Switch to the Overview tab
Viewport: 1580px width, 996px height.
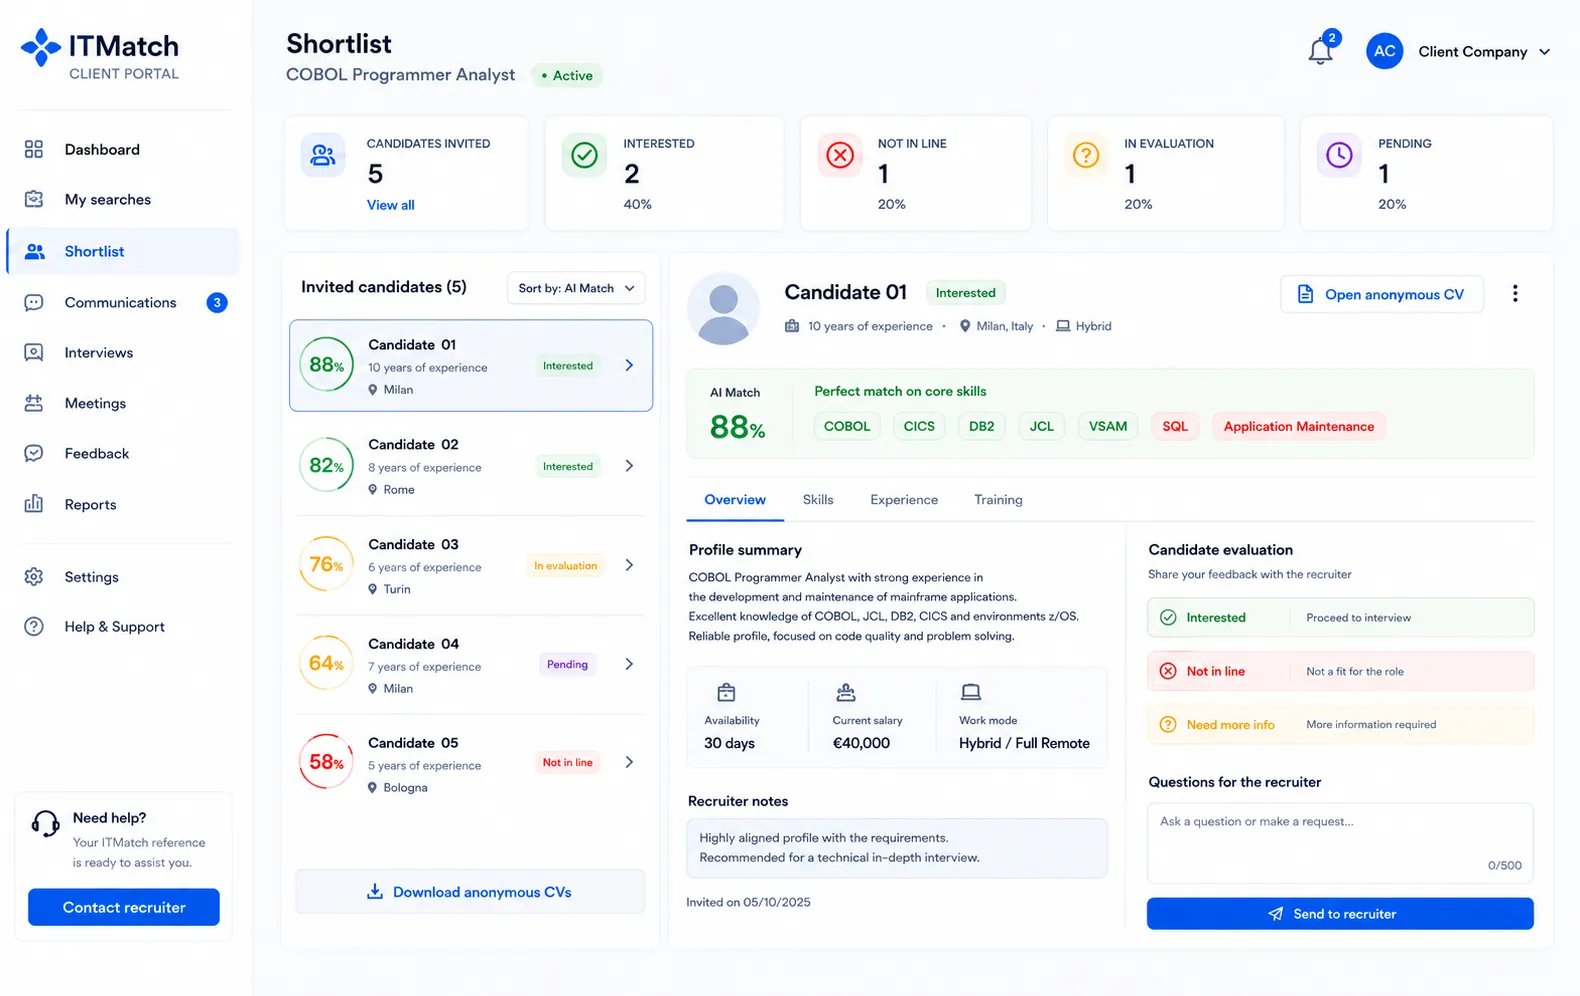(x=735, y=500)
